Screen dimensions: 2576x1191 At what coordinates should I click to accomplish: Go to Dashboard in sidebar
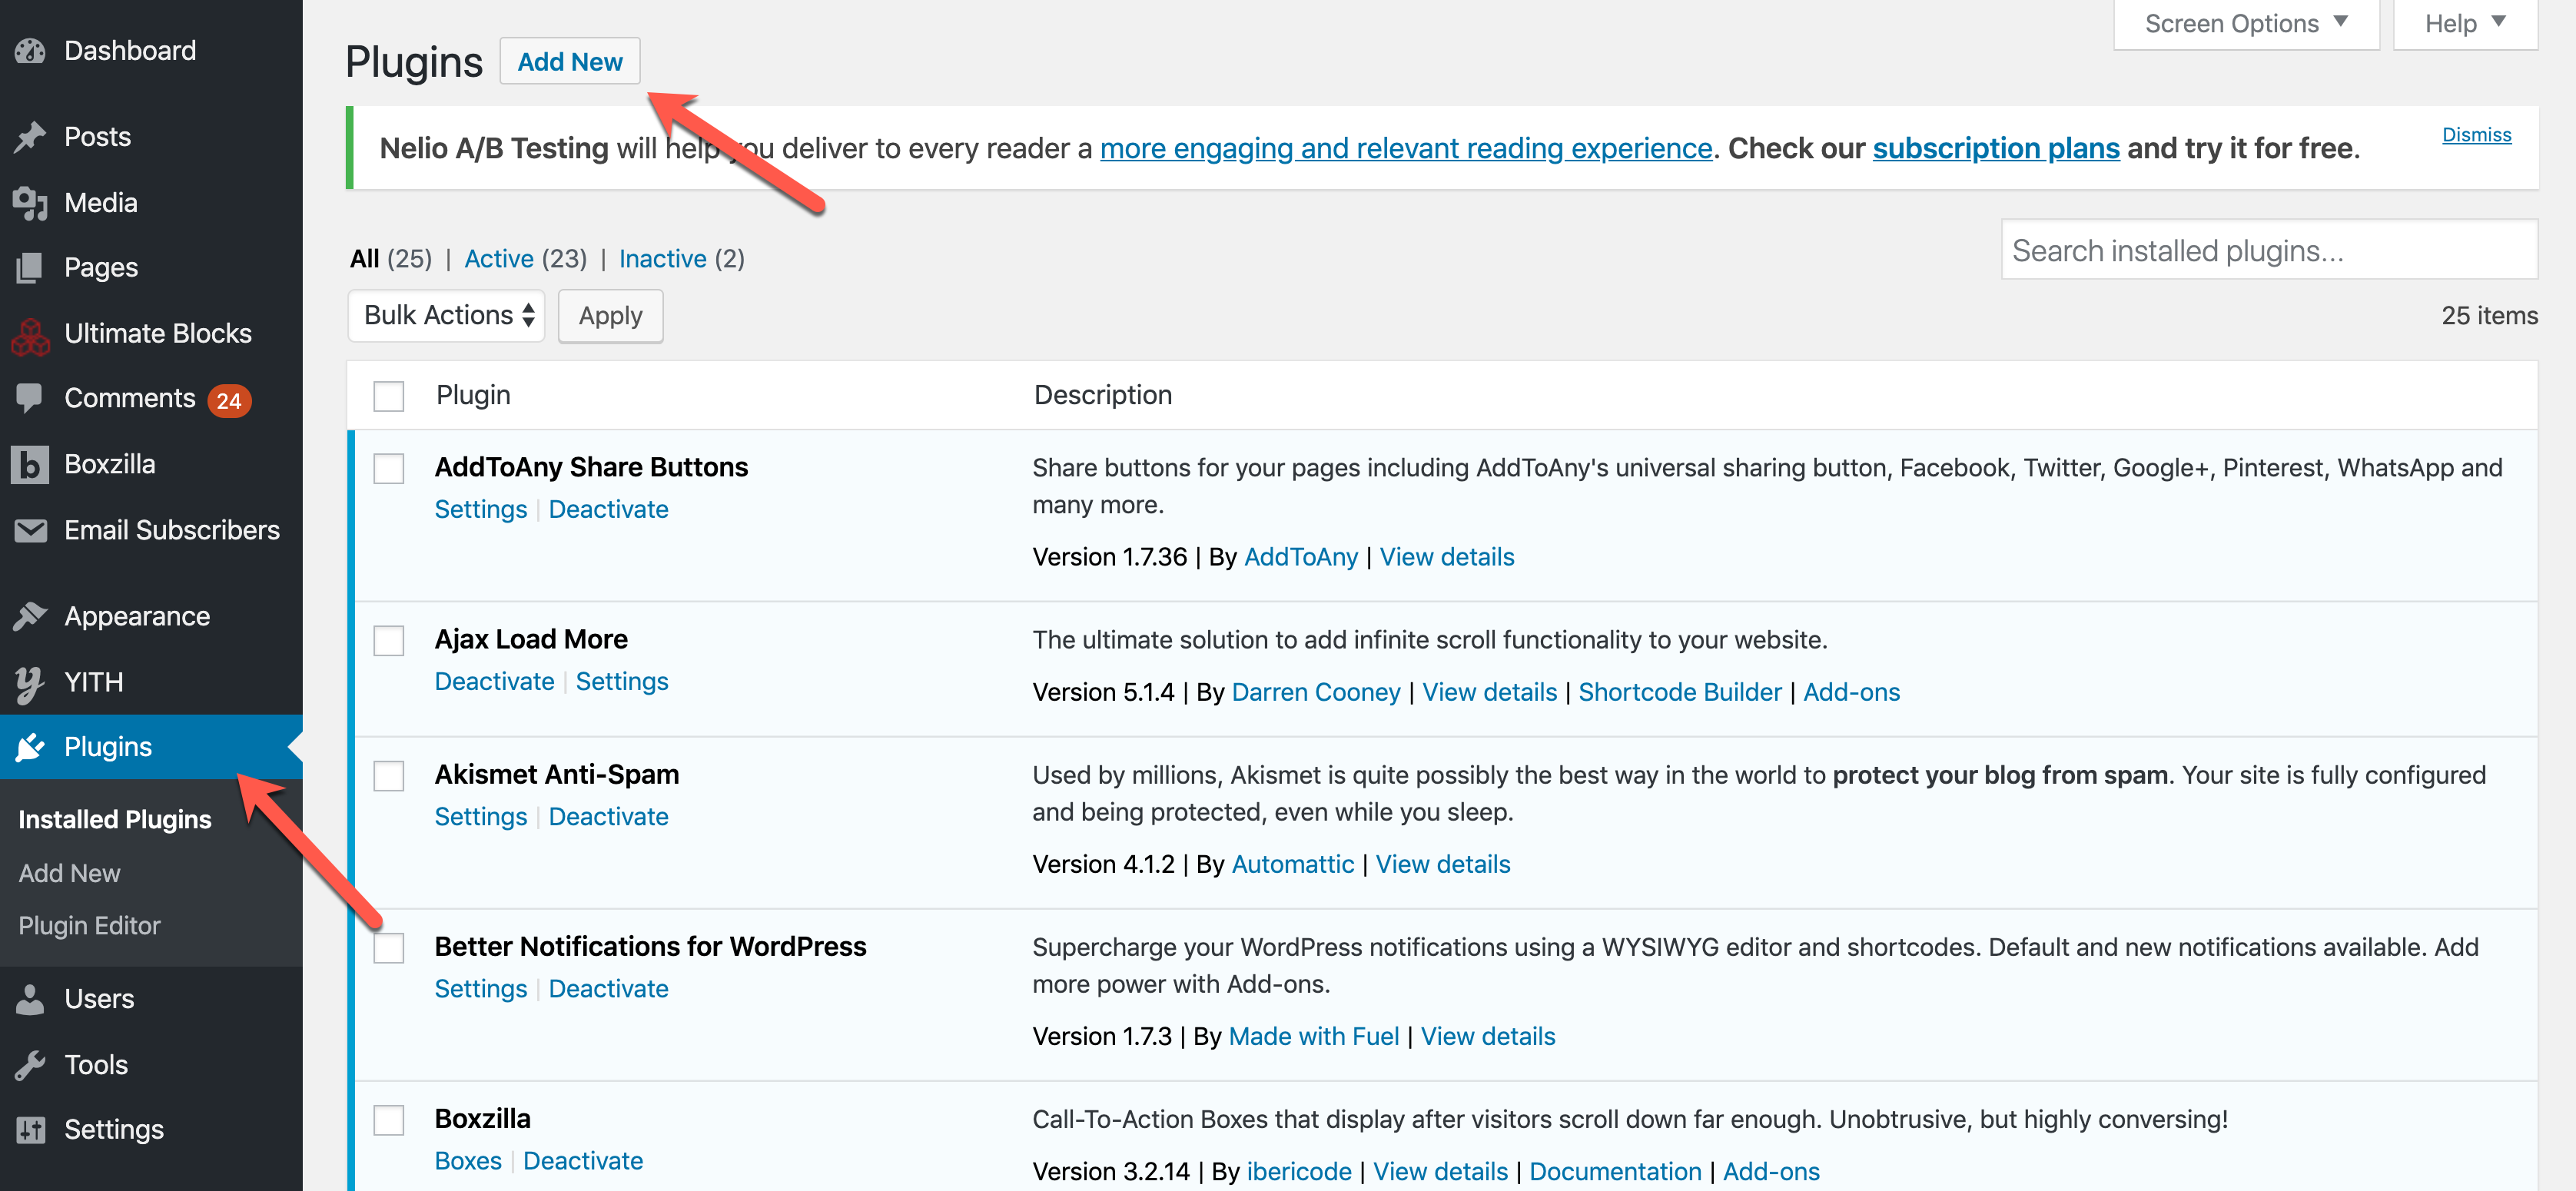[x=130, y=51]
